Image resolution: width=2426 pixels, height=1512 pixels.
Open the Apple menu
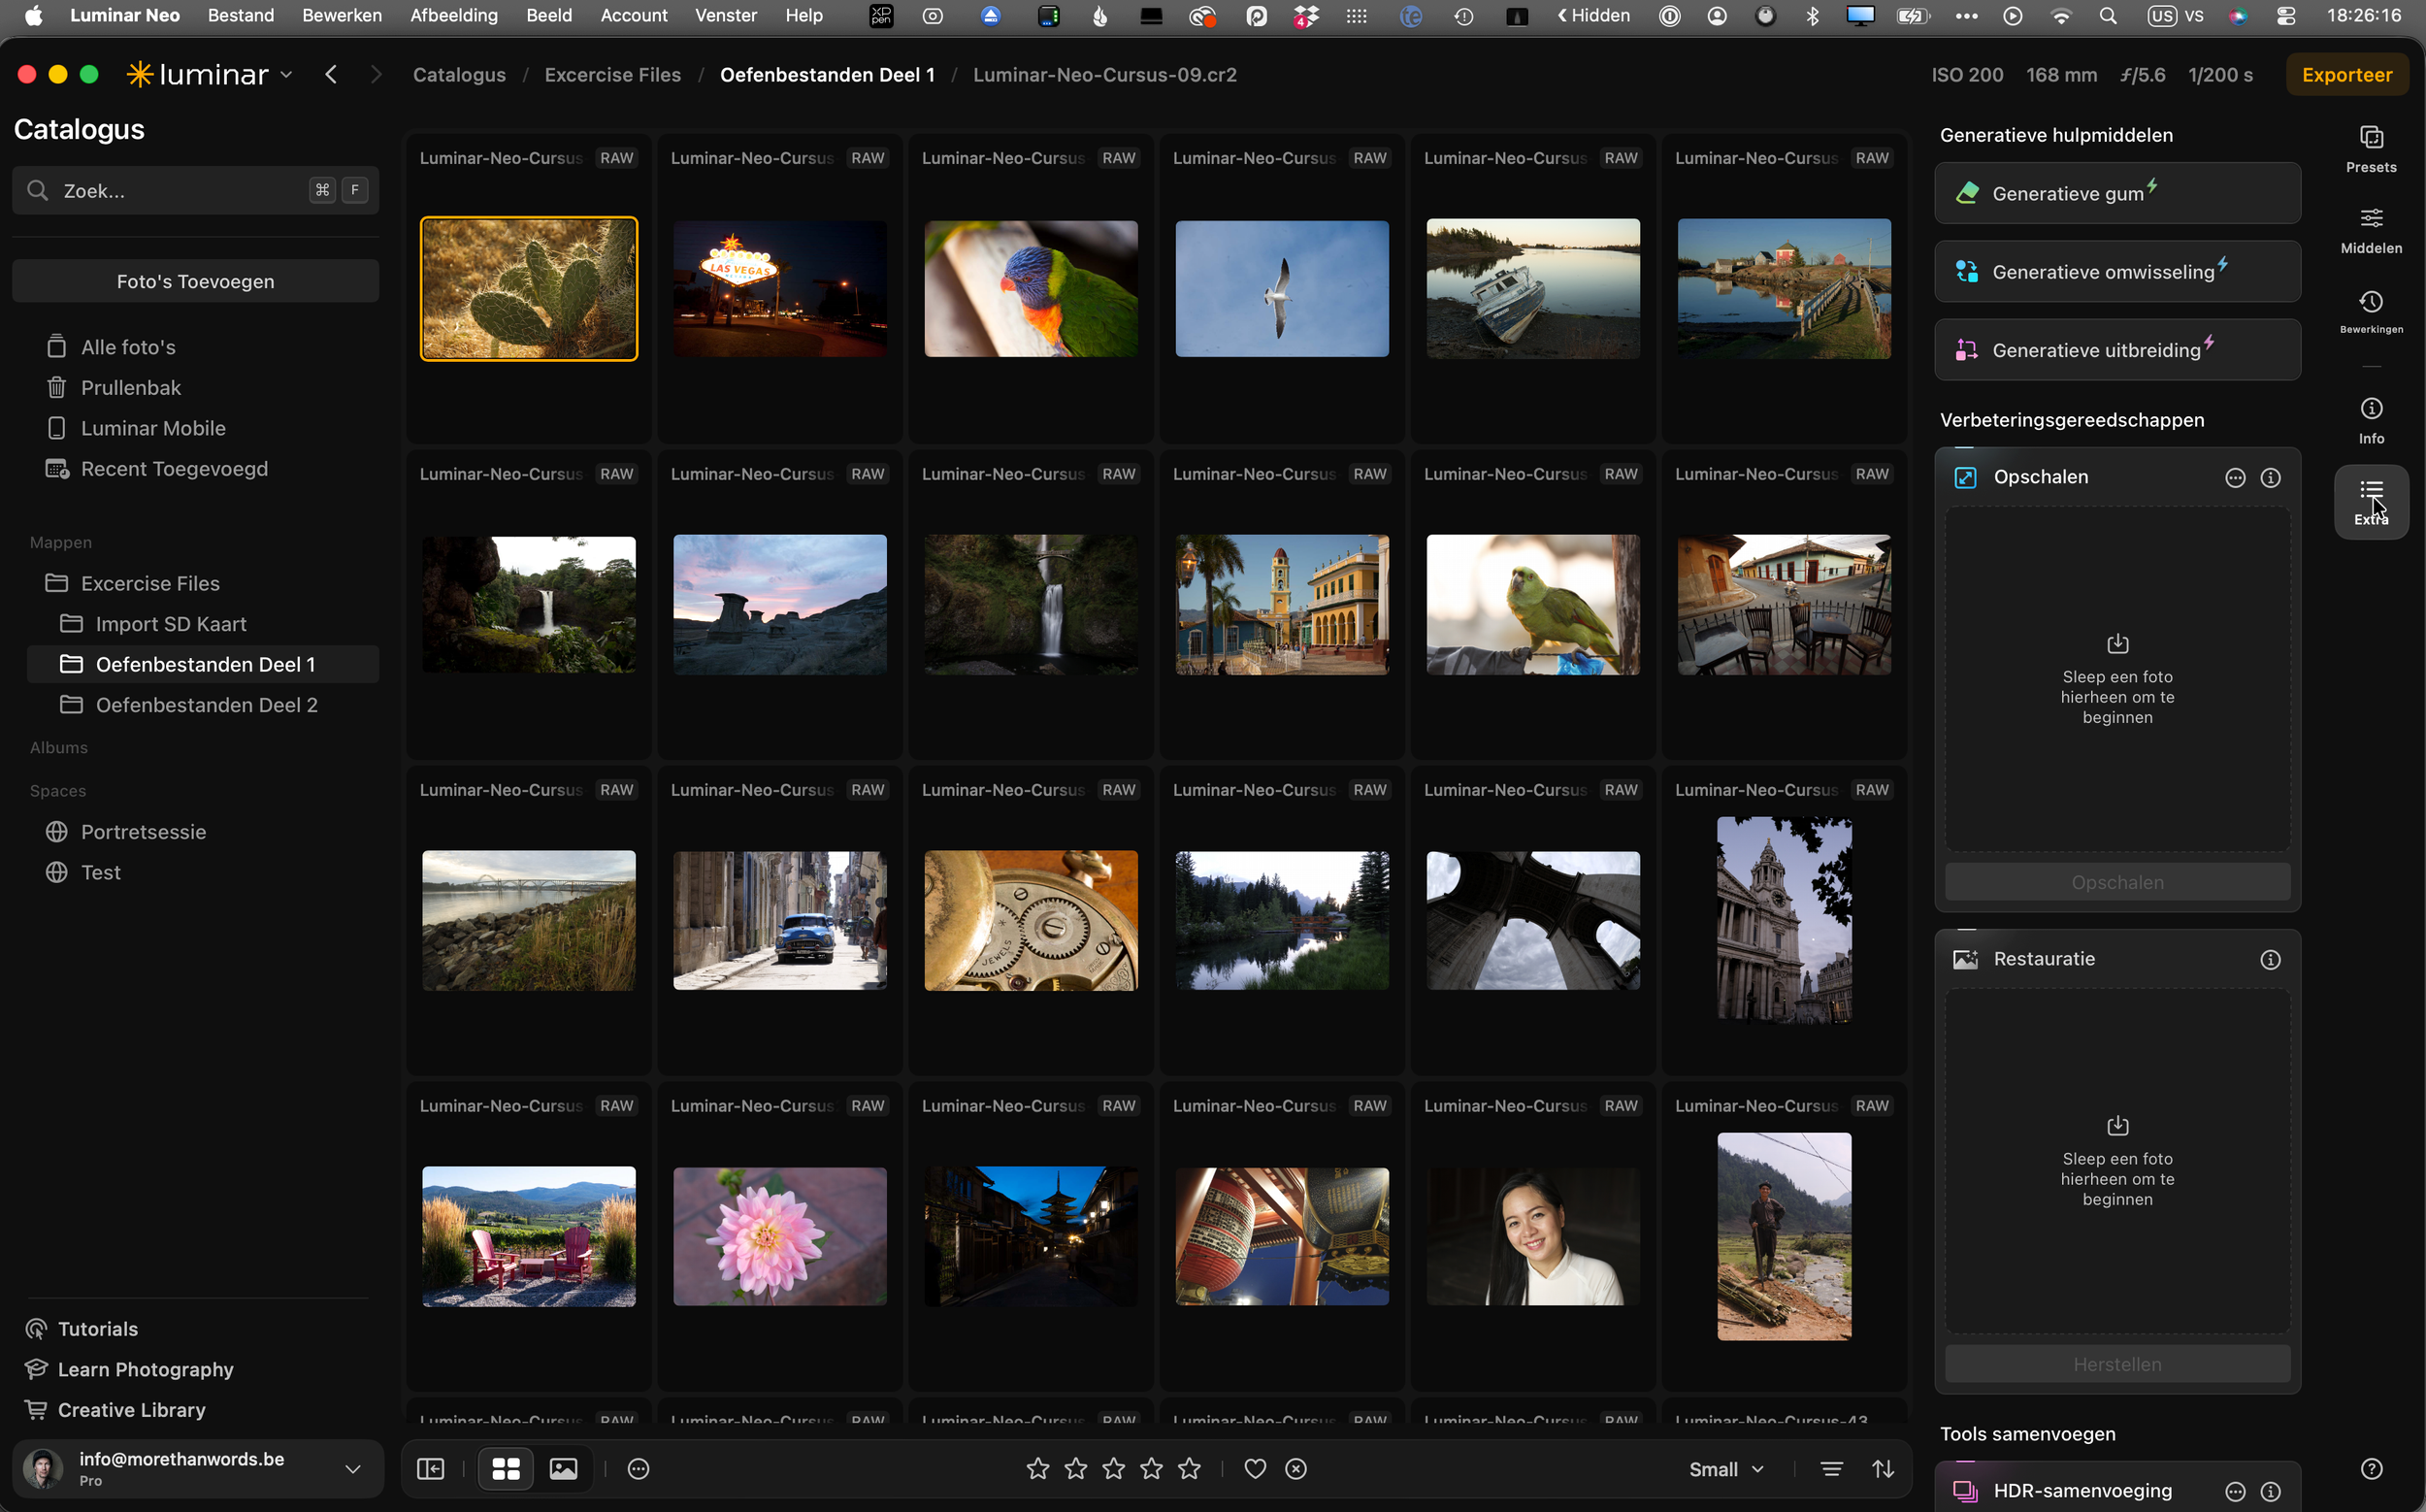[x=33, y=15]
